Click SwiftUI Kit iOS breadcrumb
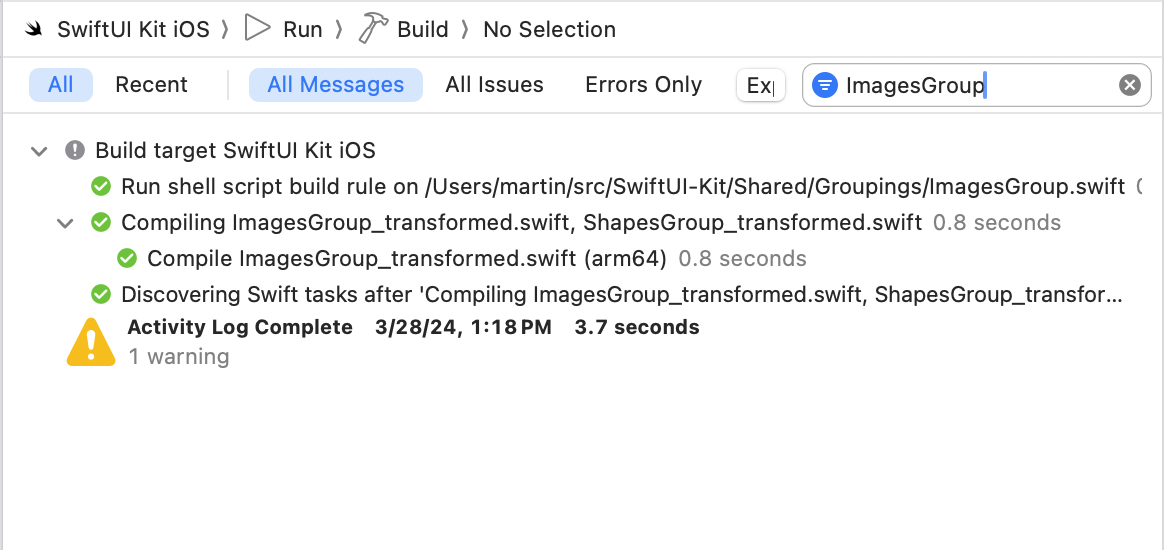The width and height of the screenshot is (1164, 550). click(x=134, y=30)
